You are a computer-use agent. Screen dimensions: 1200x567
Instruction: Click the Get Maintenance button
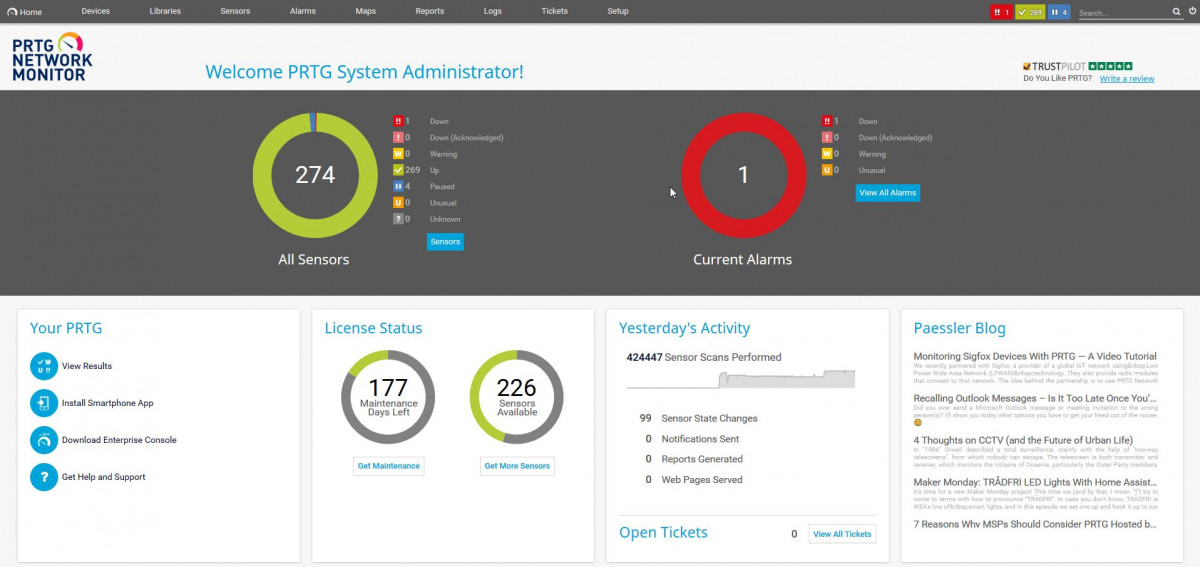coord(389,466)
